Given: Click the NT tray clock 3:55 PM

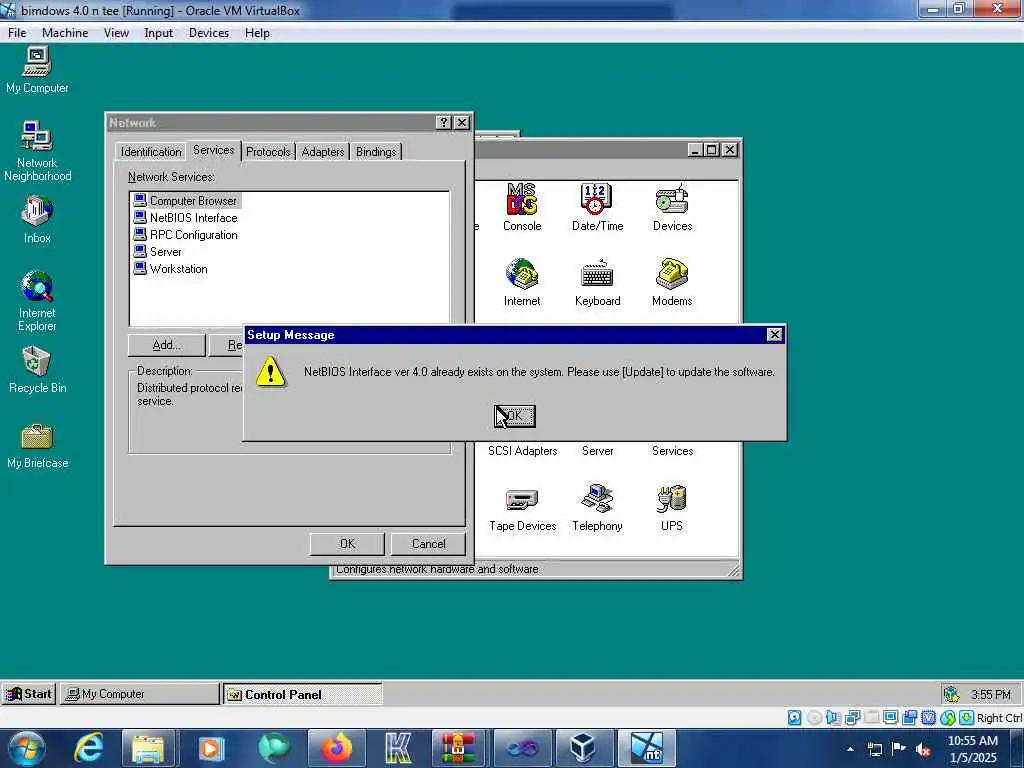Looking at the screenshot, I should point(990,694).
